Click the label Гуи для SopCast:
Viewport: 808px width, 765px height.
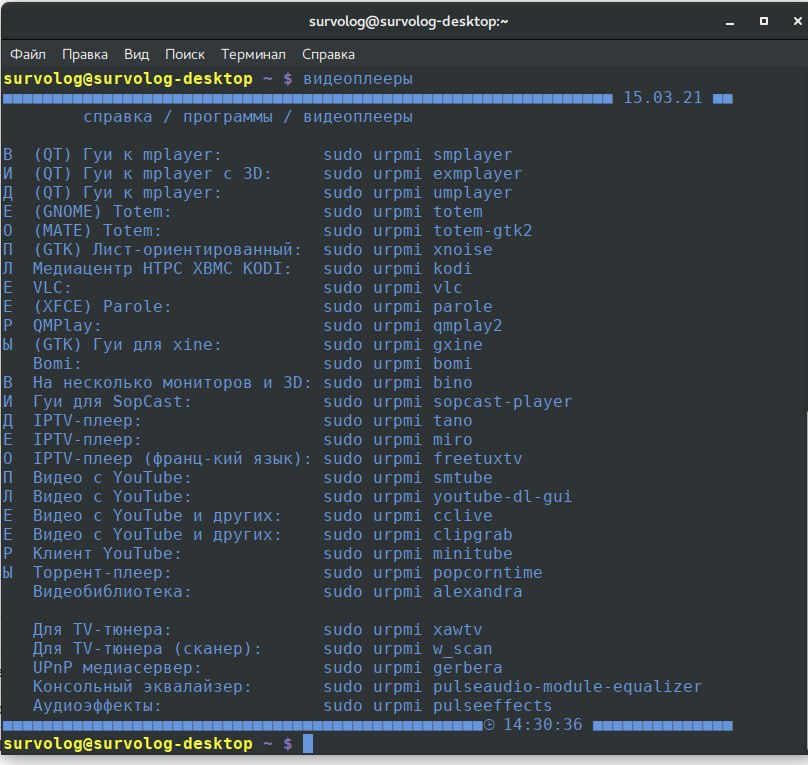click(x=112, y=402)
